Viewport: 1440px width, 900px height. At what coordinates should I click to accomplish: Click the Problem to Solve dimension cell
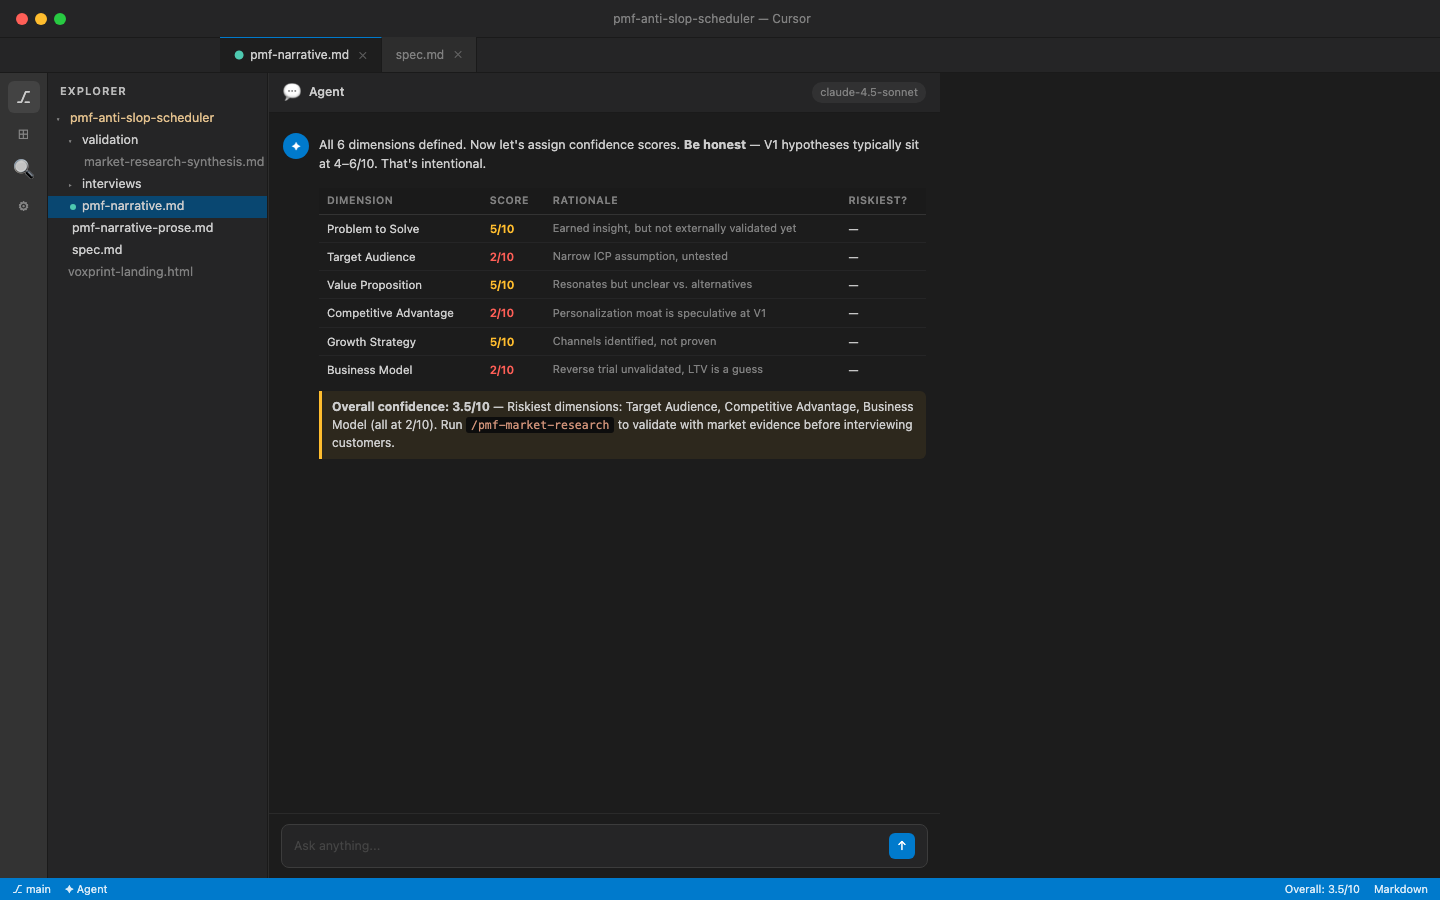(x=373, y=229)
